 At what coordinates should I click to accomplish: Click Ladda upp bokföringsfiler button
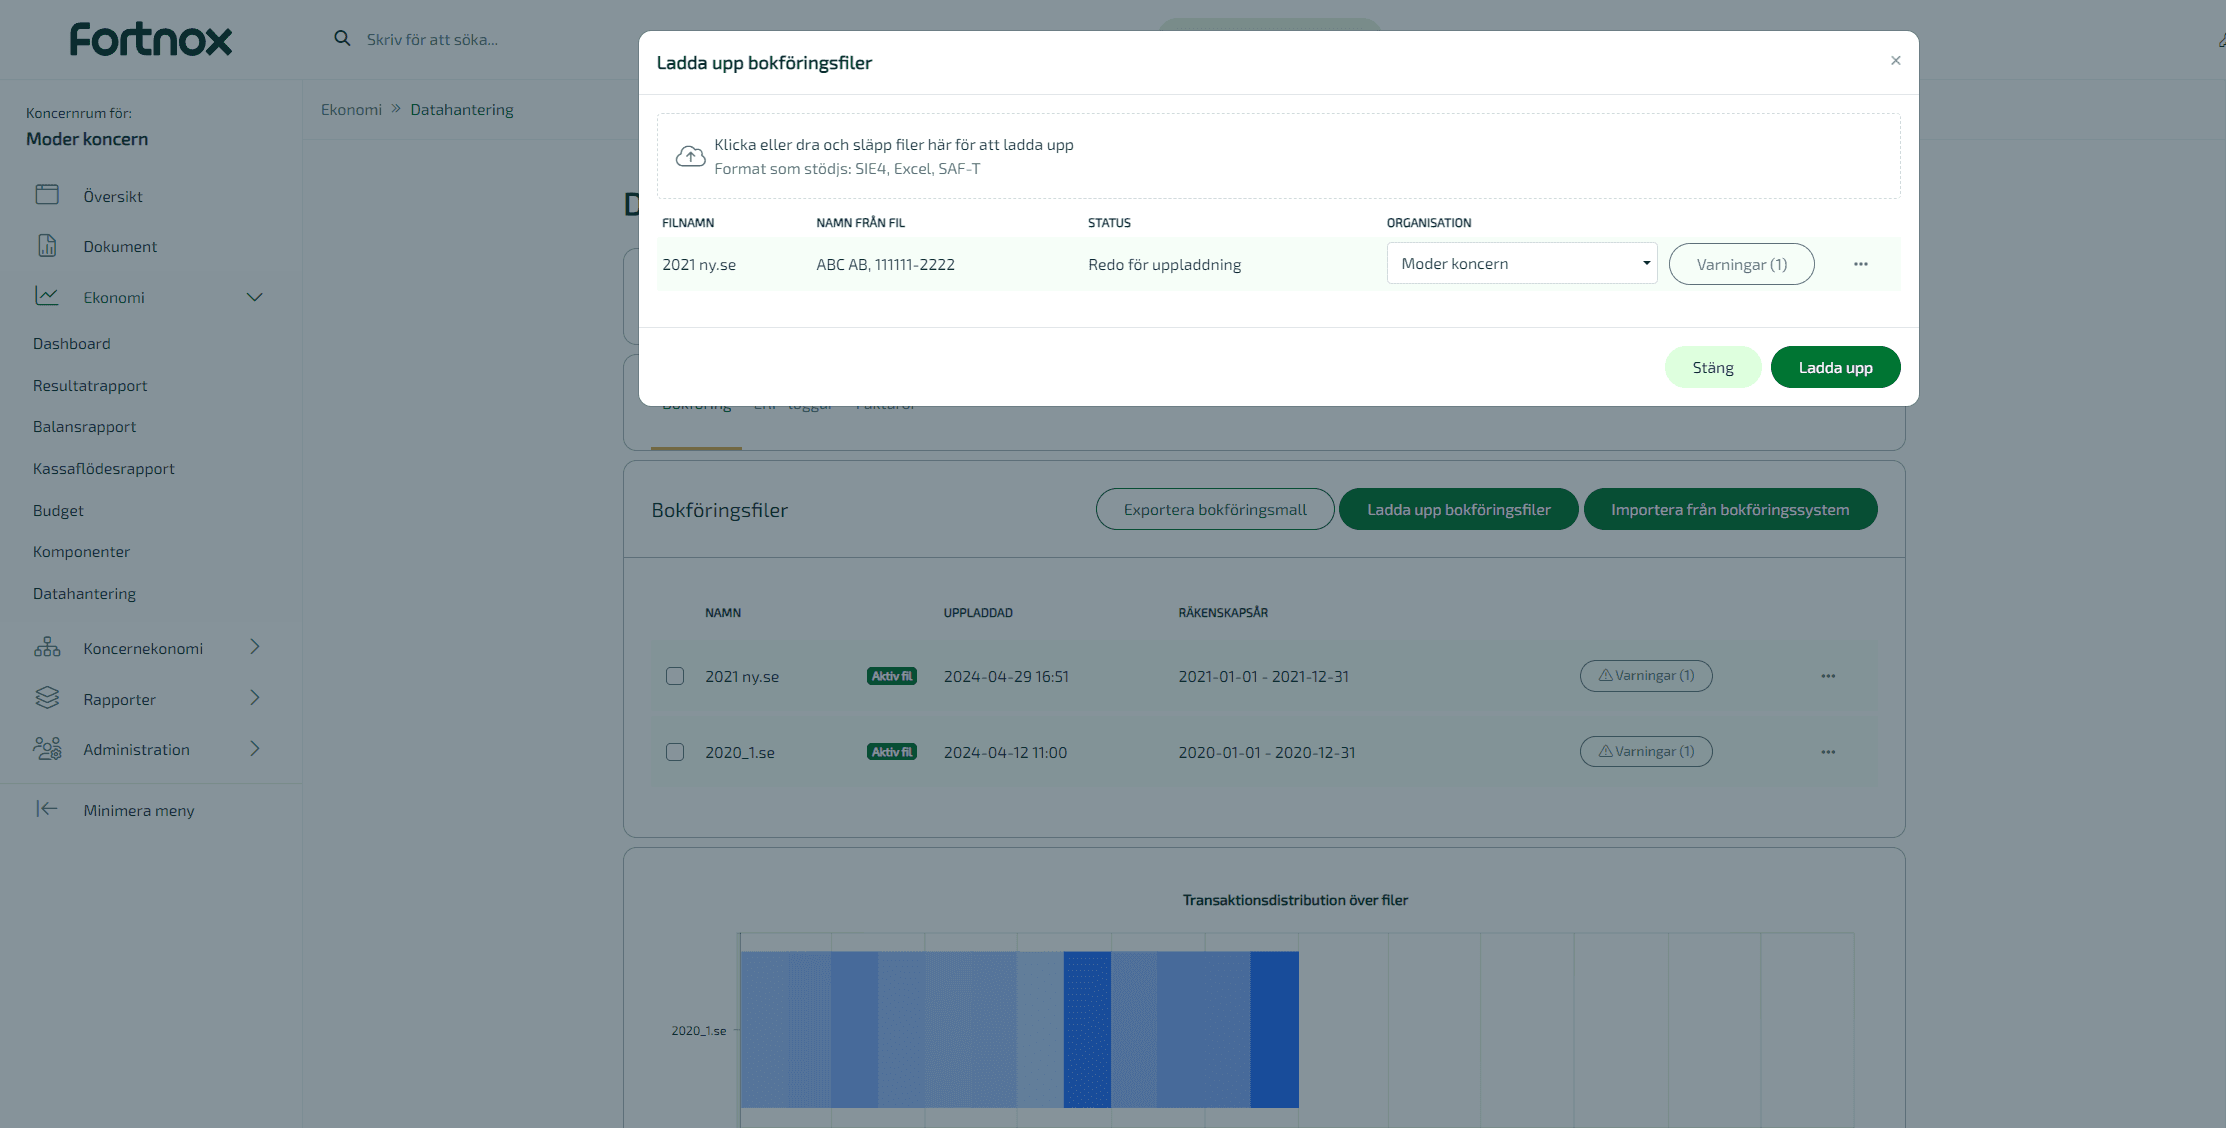[1458, 510]
